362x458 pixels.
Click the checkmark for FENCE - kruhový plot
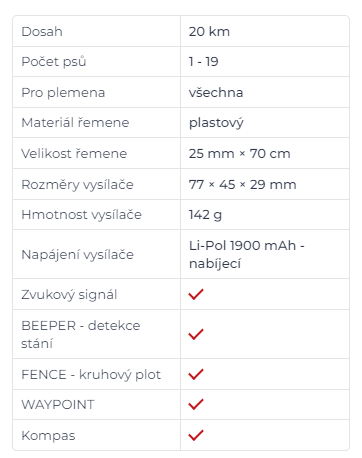click(x=196, y=374)
